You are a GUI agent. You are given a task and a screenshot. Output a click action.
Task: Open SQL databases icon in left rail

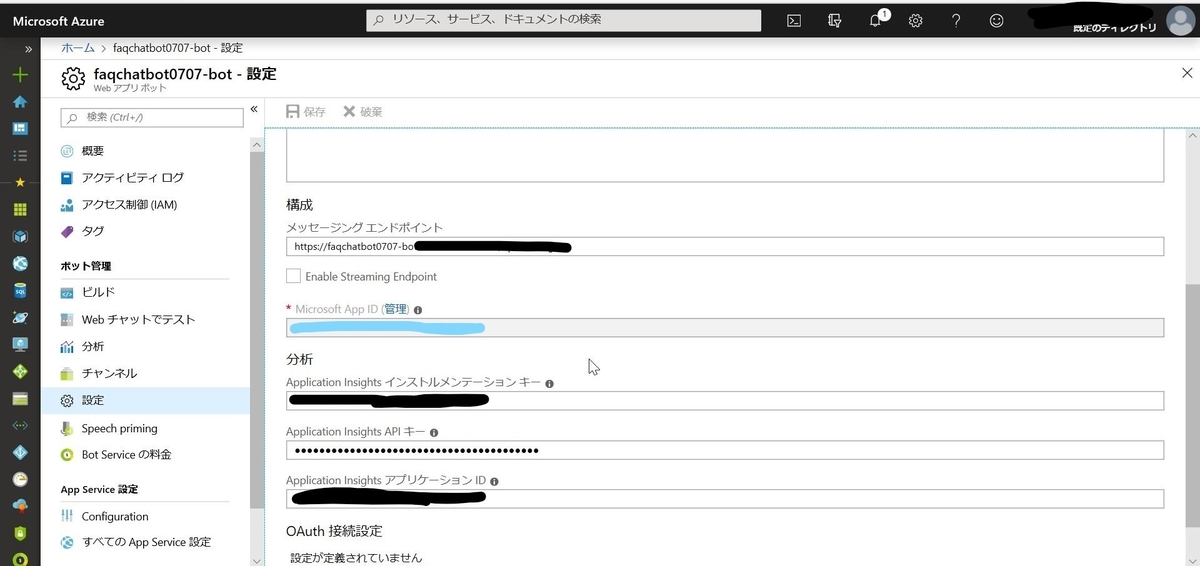click(x=20, y=290)
